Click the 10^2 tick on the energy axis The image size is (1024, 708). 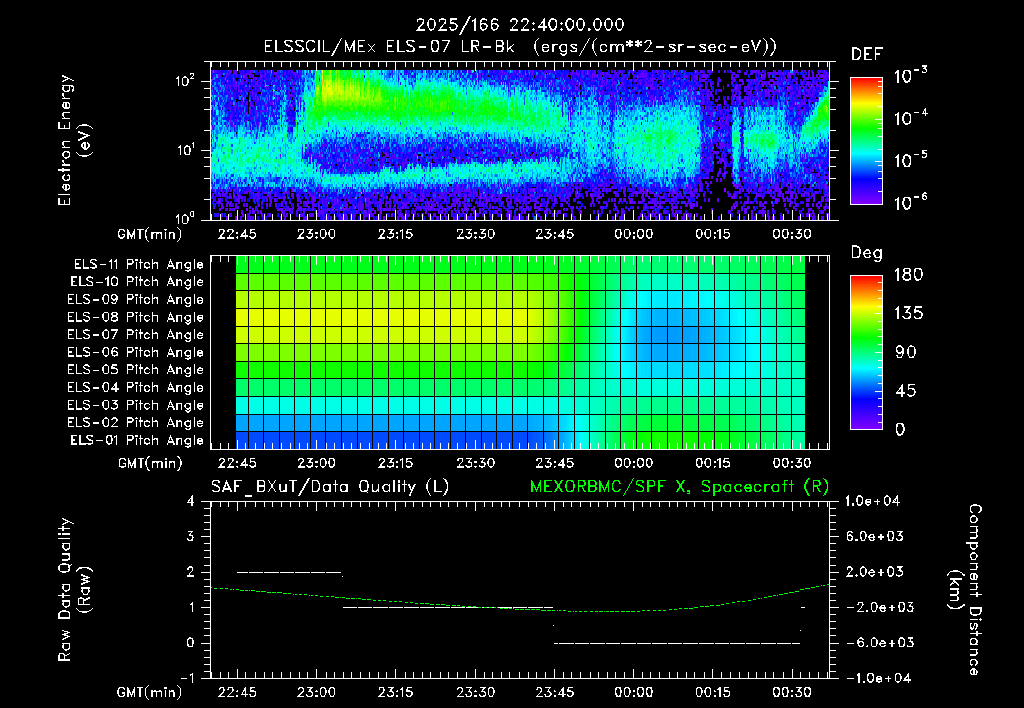[185, 80]
